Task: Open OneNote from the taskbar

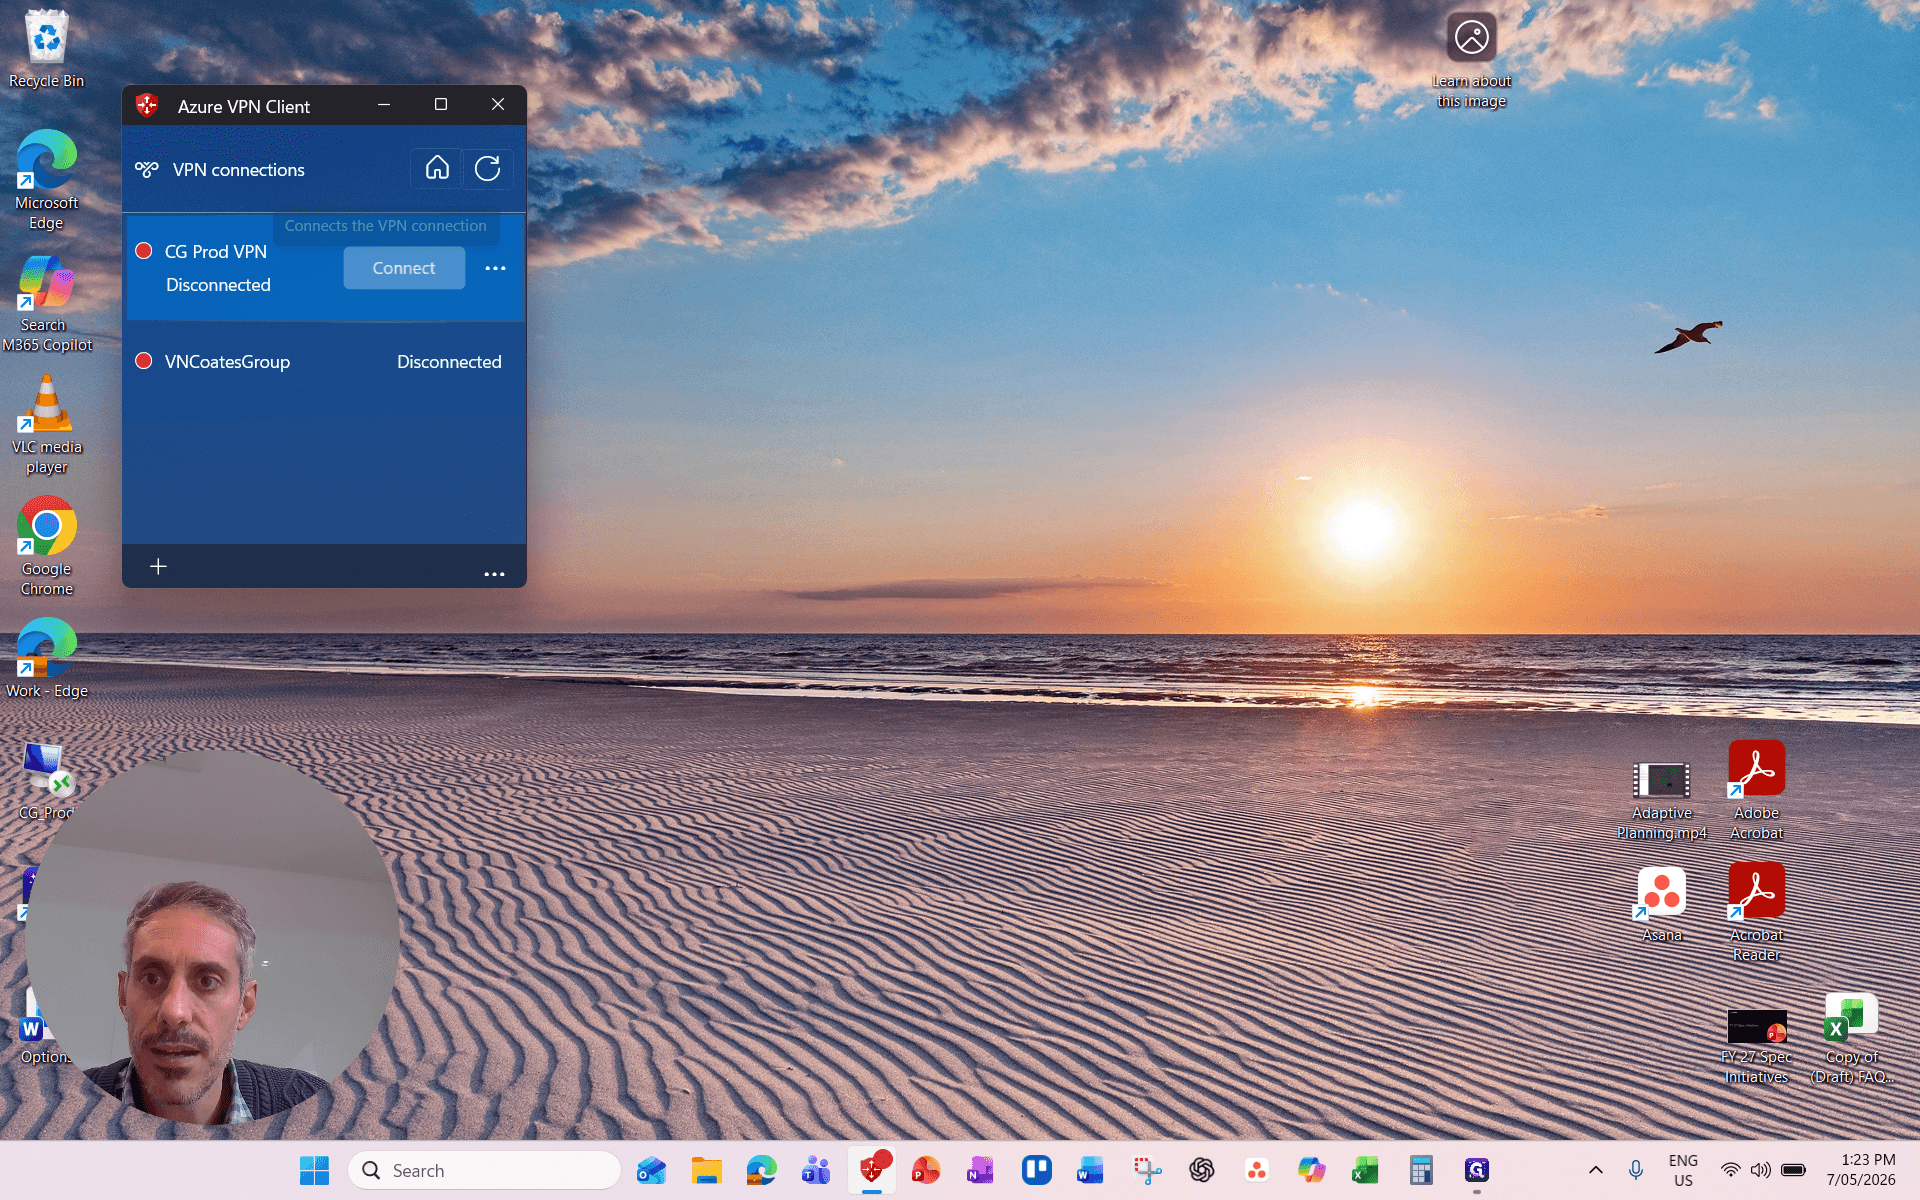Action: tap(981, 1170)
